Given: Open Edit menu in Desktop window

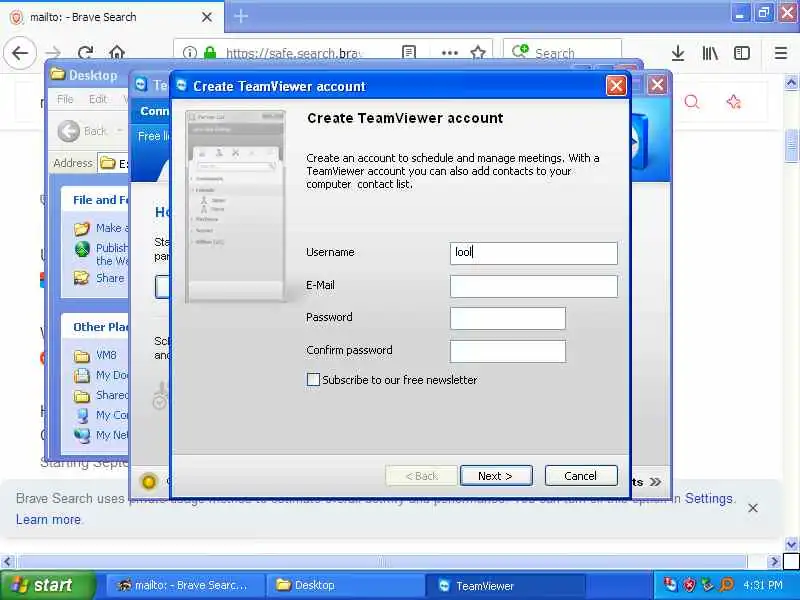Looking at the screenshot, I should click(97, 99).
